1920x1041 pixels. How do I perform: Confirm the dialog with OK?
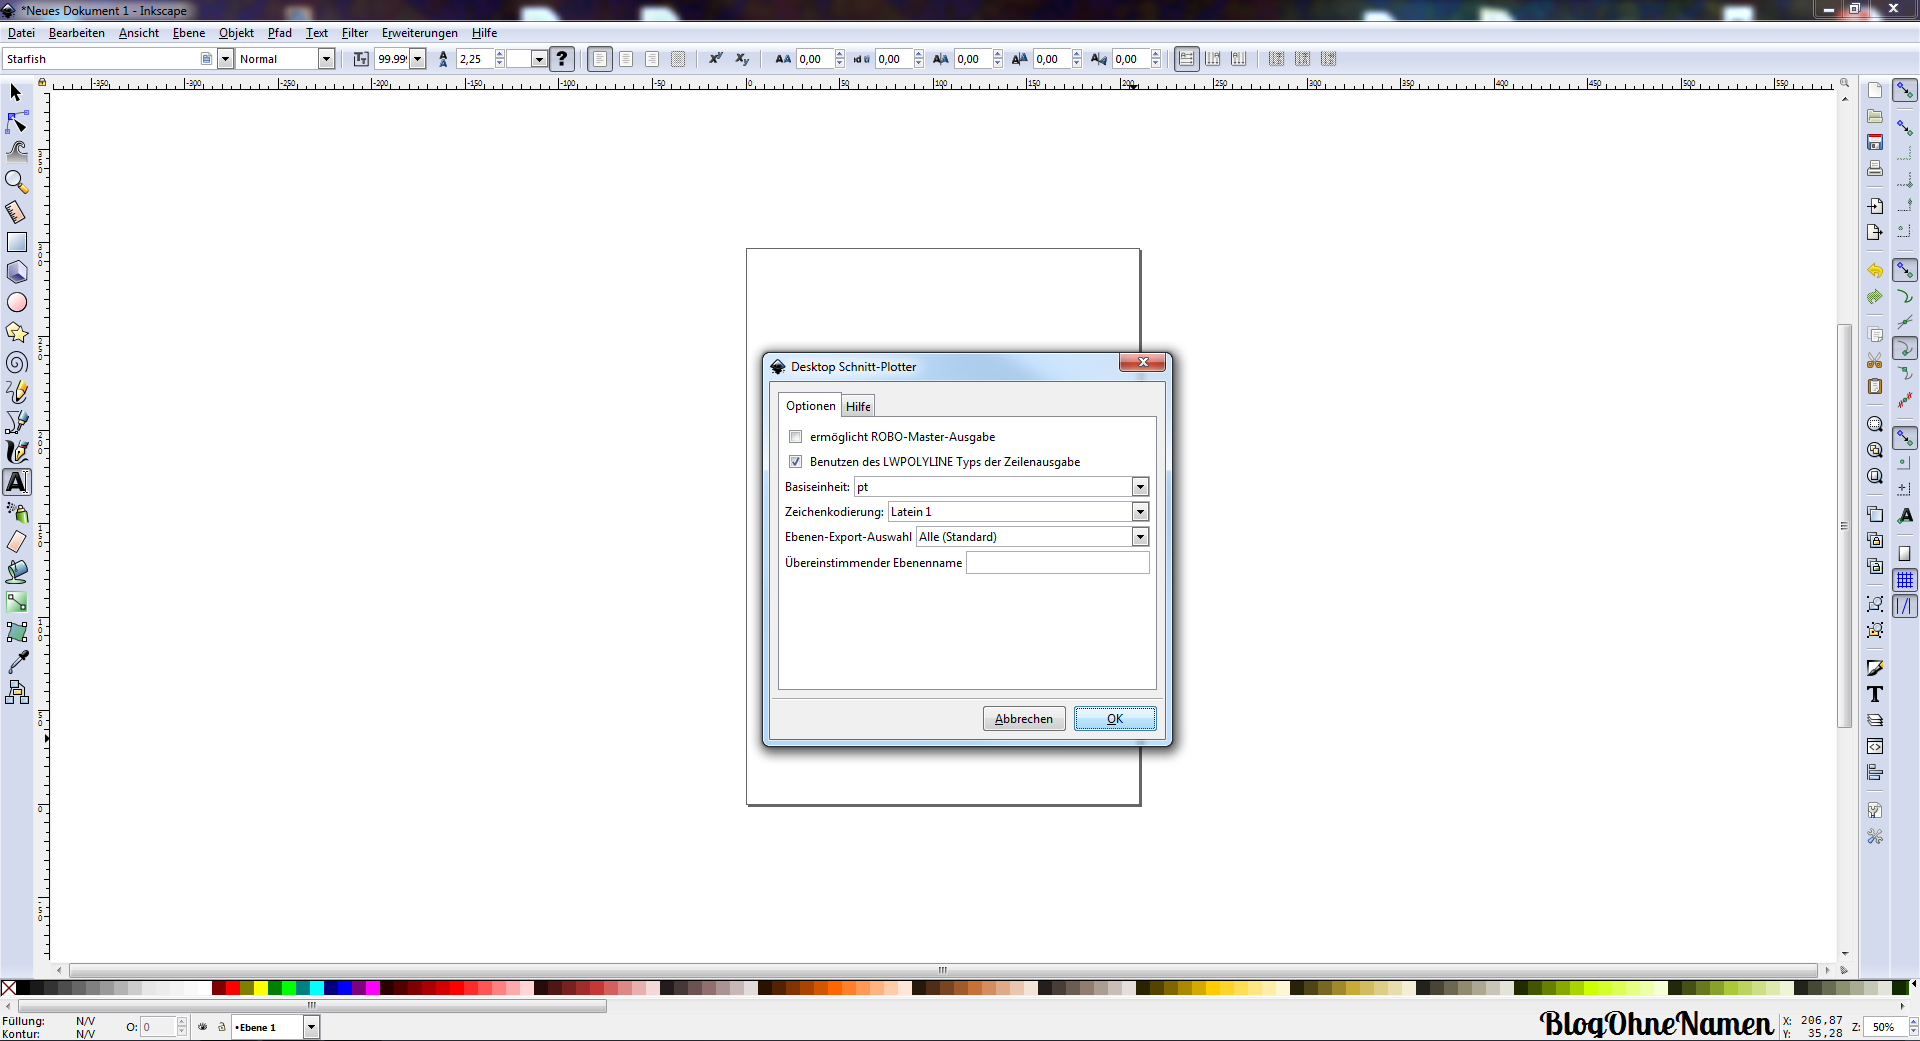pyautogui.click(x=1114, y=719)
